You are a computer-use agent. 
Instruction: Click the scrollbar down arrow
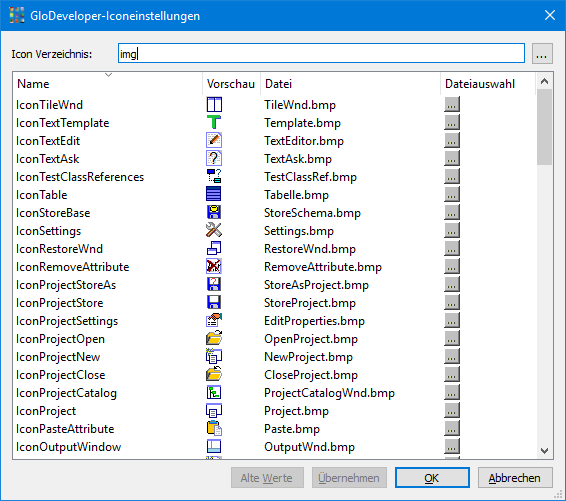click(544, 450)
